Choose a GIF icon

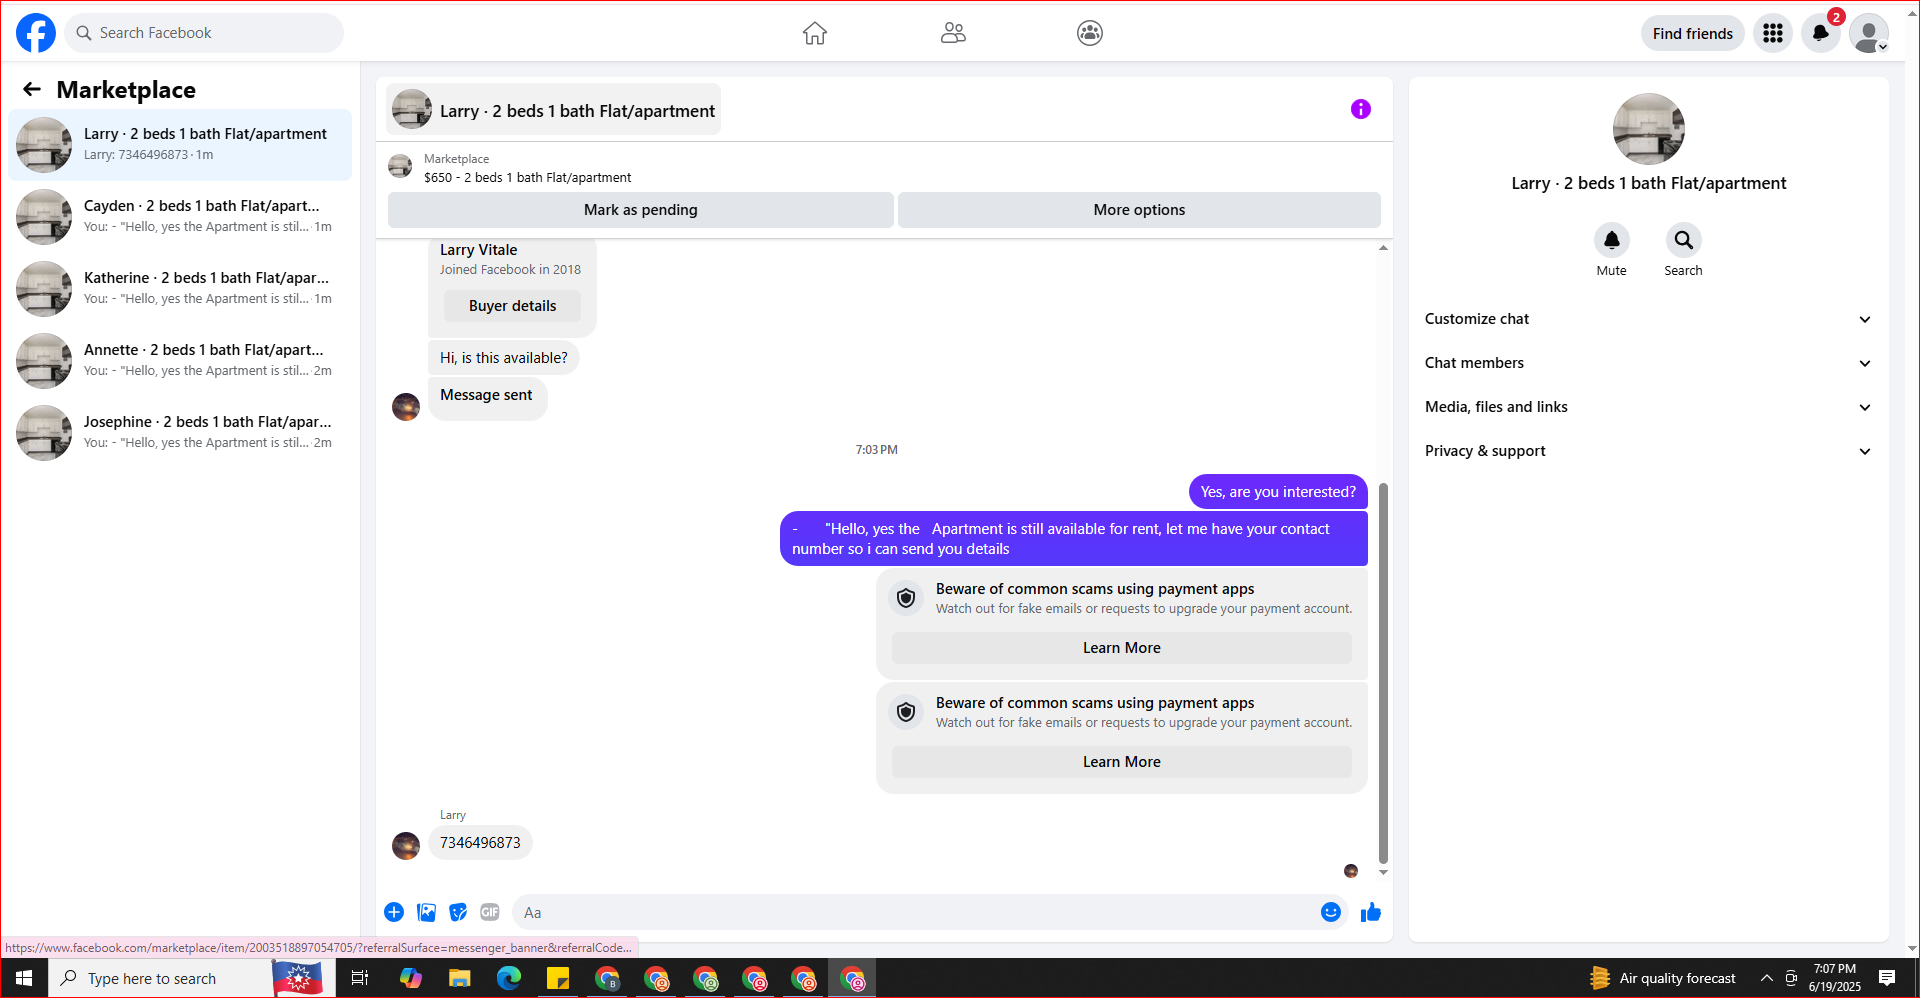[490, 912]
